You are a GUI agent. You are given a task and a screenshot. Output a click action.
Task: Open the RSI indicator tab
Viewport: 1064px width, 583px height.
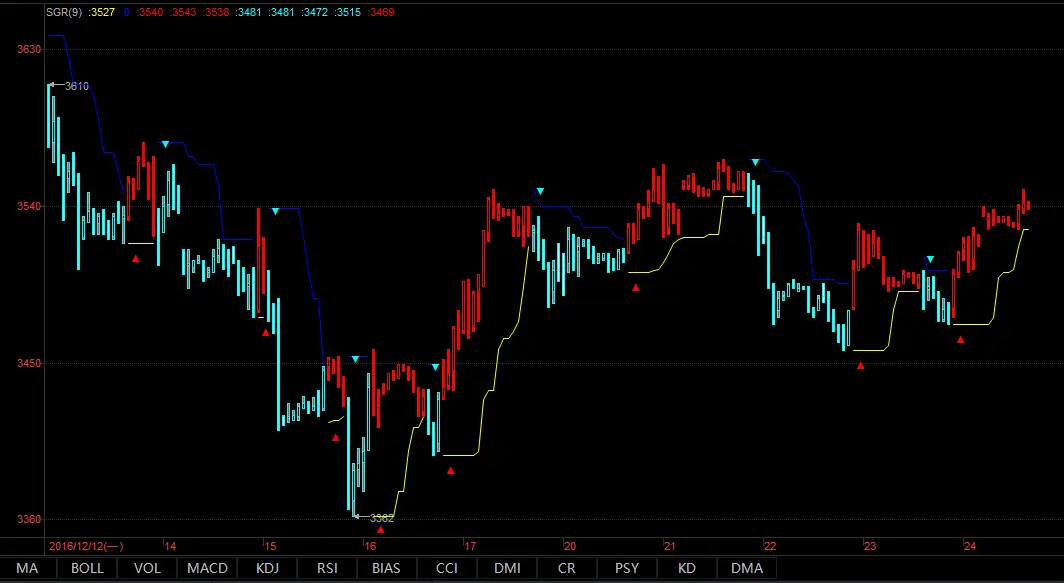[x=327, y=568]
